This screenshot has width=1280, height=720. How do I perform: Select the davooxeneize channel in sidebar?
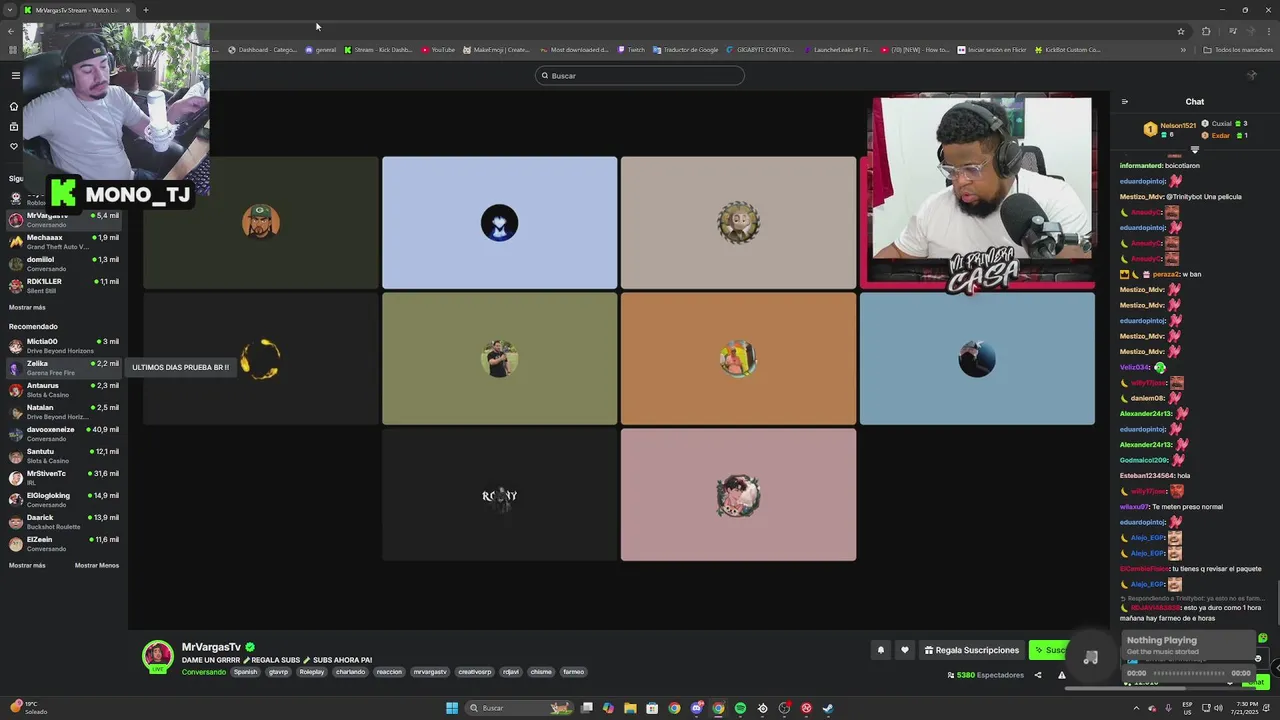64,433
